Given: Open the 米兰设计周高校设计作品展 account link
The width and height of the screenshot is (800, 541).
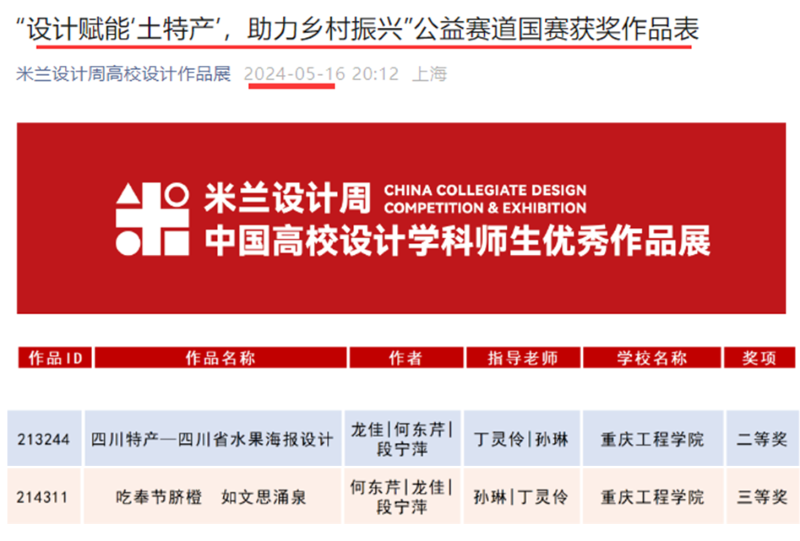Looking at the screenshot, I should coord(124,75).
